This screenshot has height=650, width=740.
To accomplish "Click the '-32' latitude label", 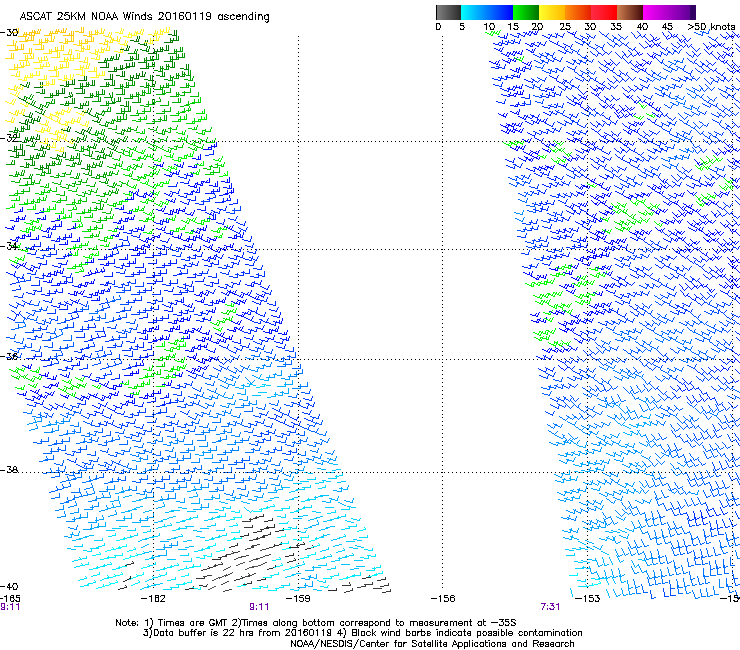I will pyautogui.click(x=10, y=138).
